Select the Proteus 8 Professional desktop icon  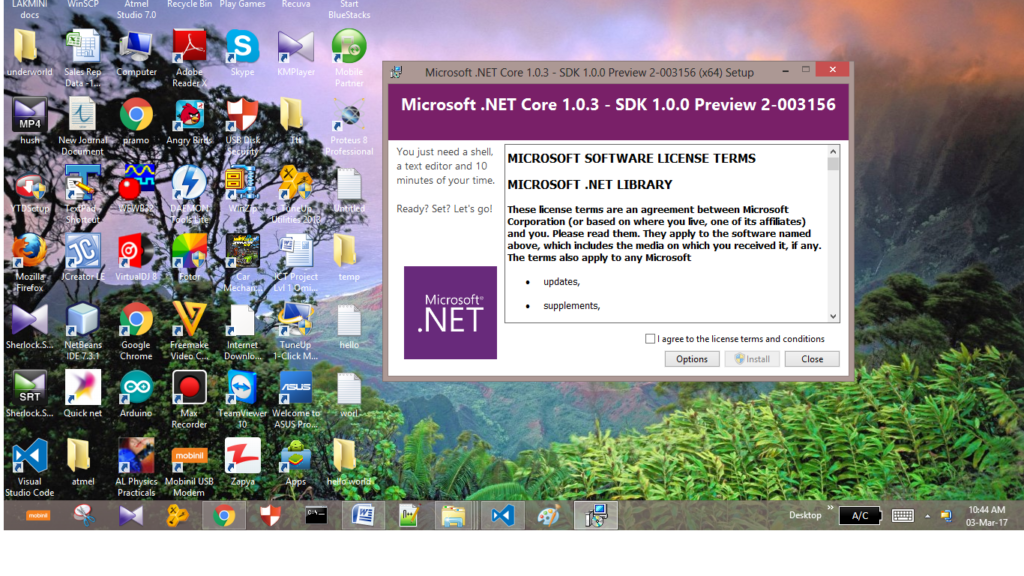tap(349, 127)
